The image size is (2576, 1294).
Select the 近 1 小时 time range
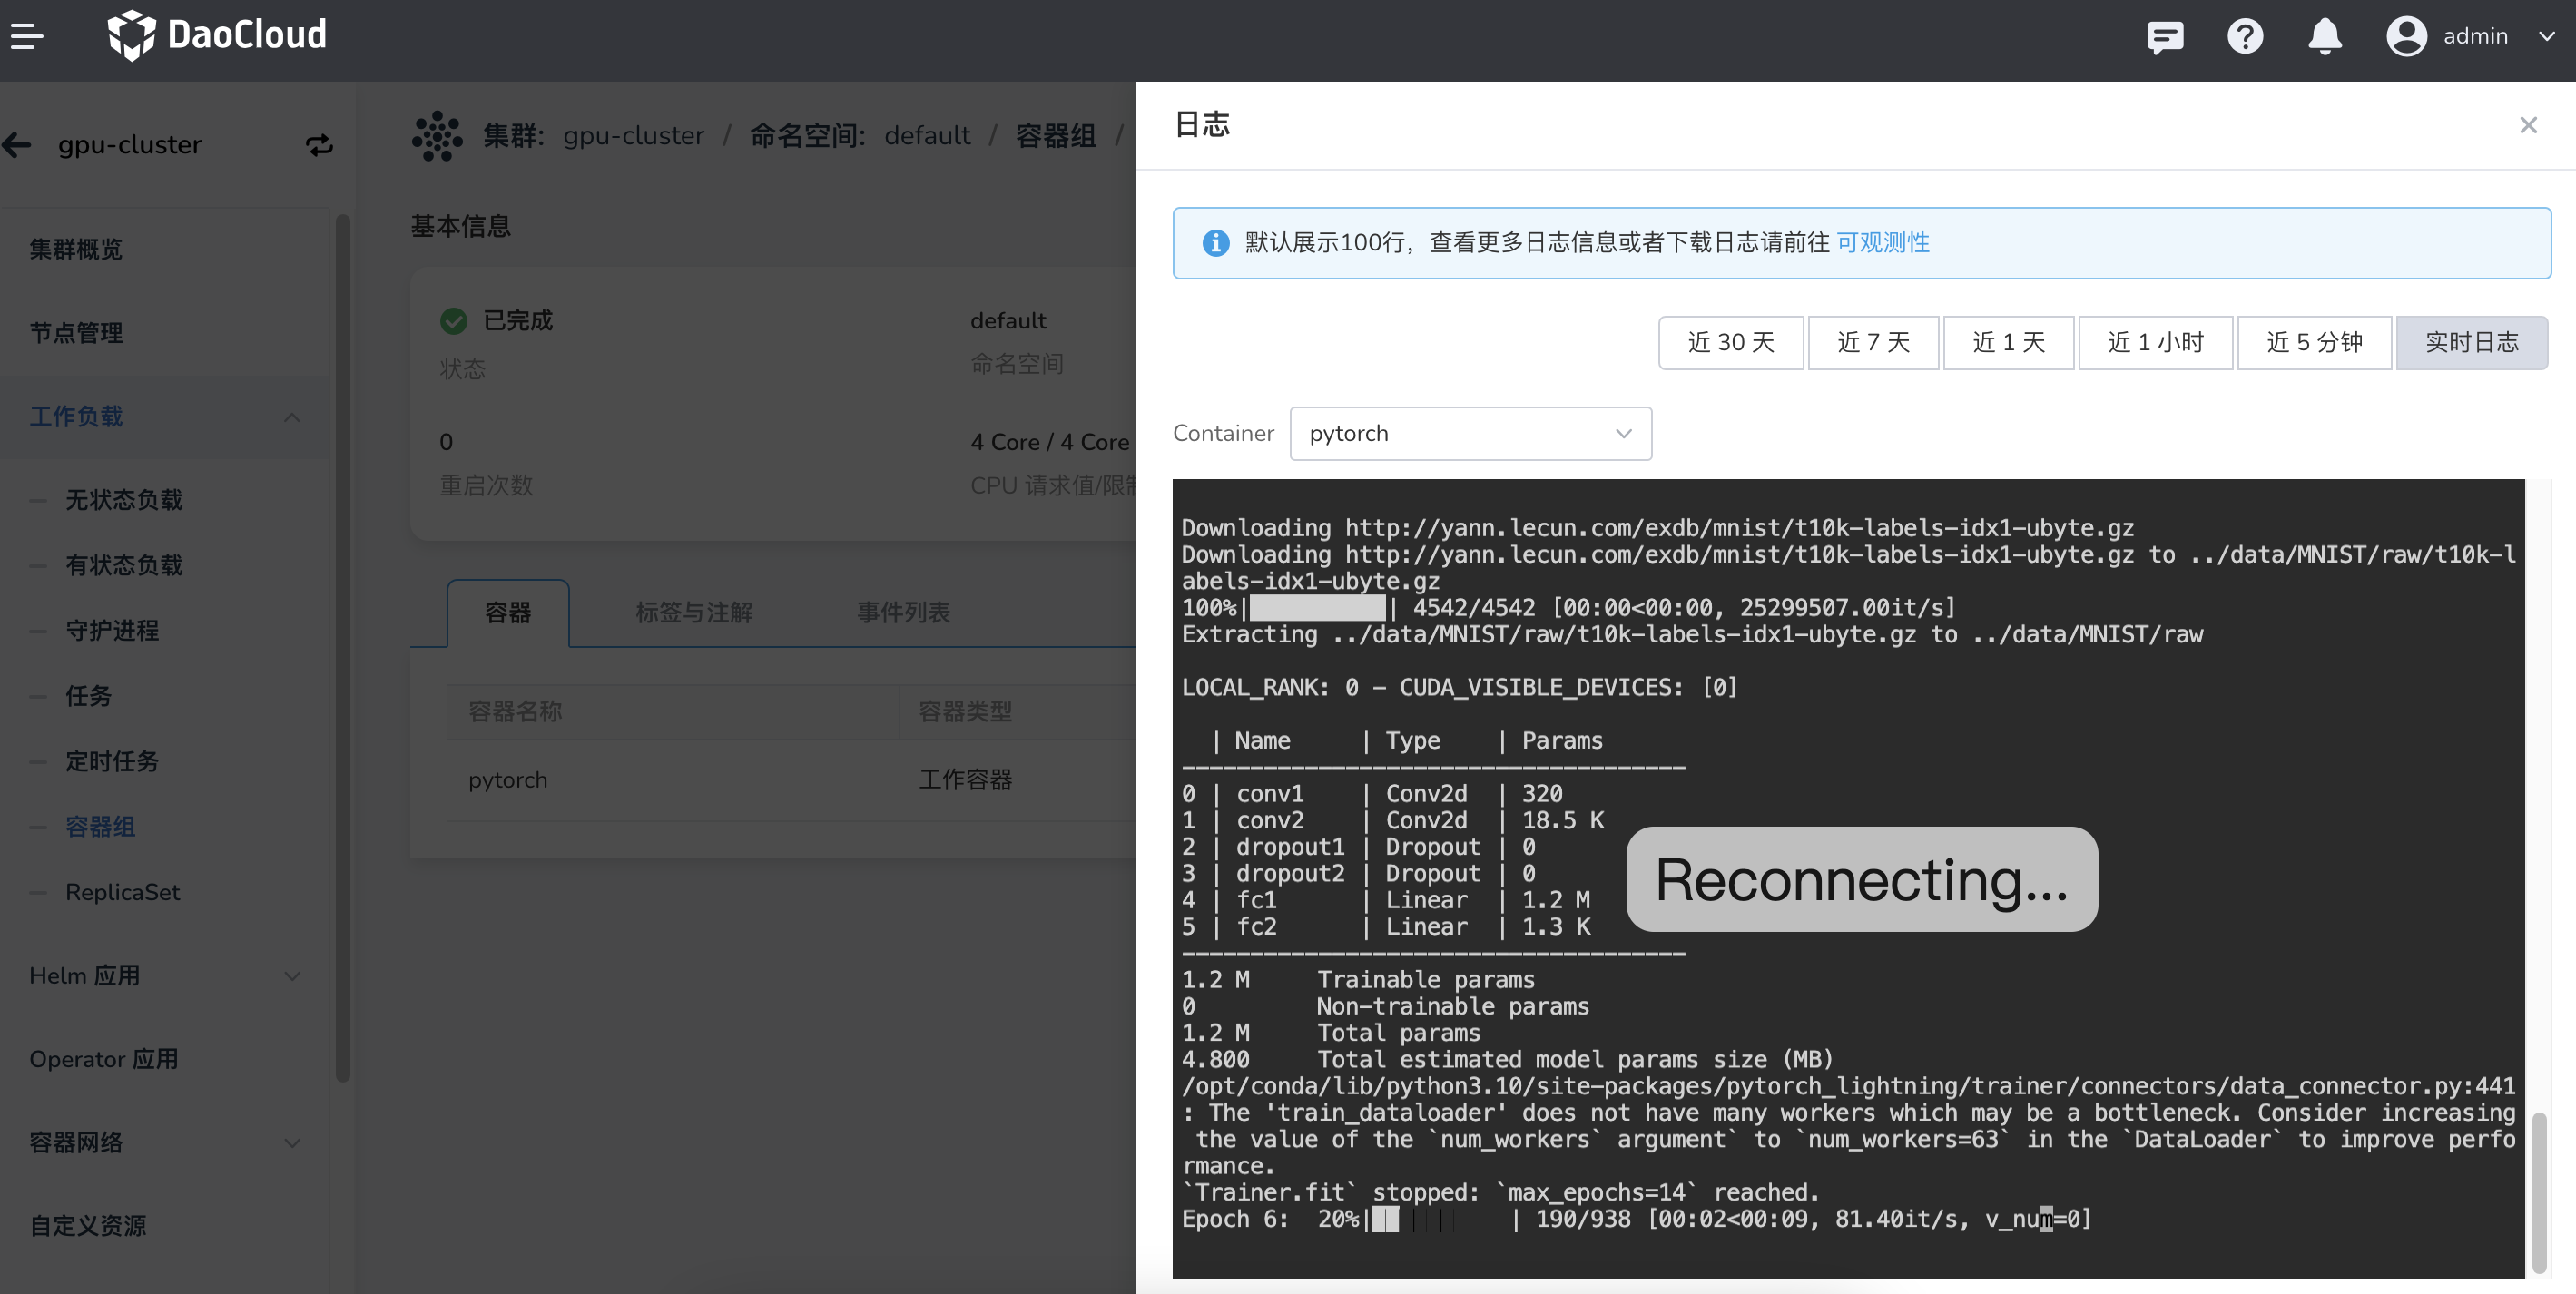pyautogui.click(x=2155, y=343)
